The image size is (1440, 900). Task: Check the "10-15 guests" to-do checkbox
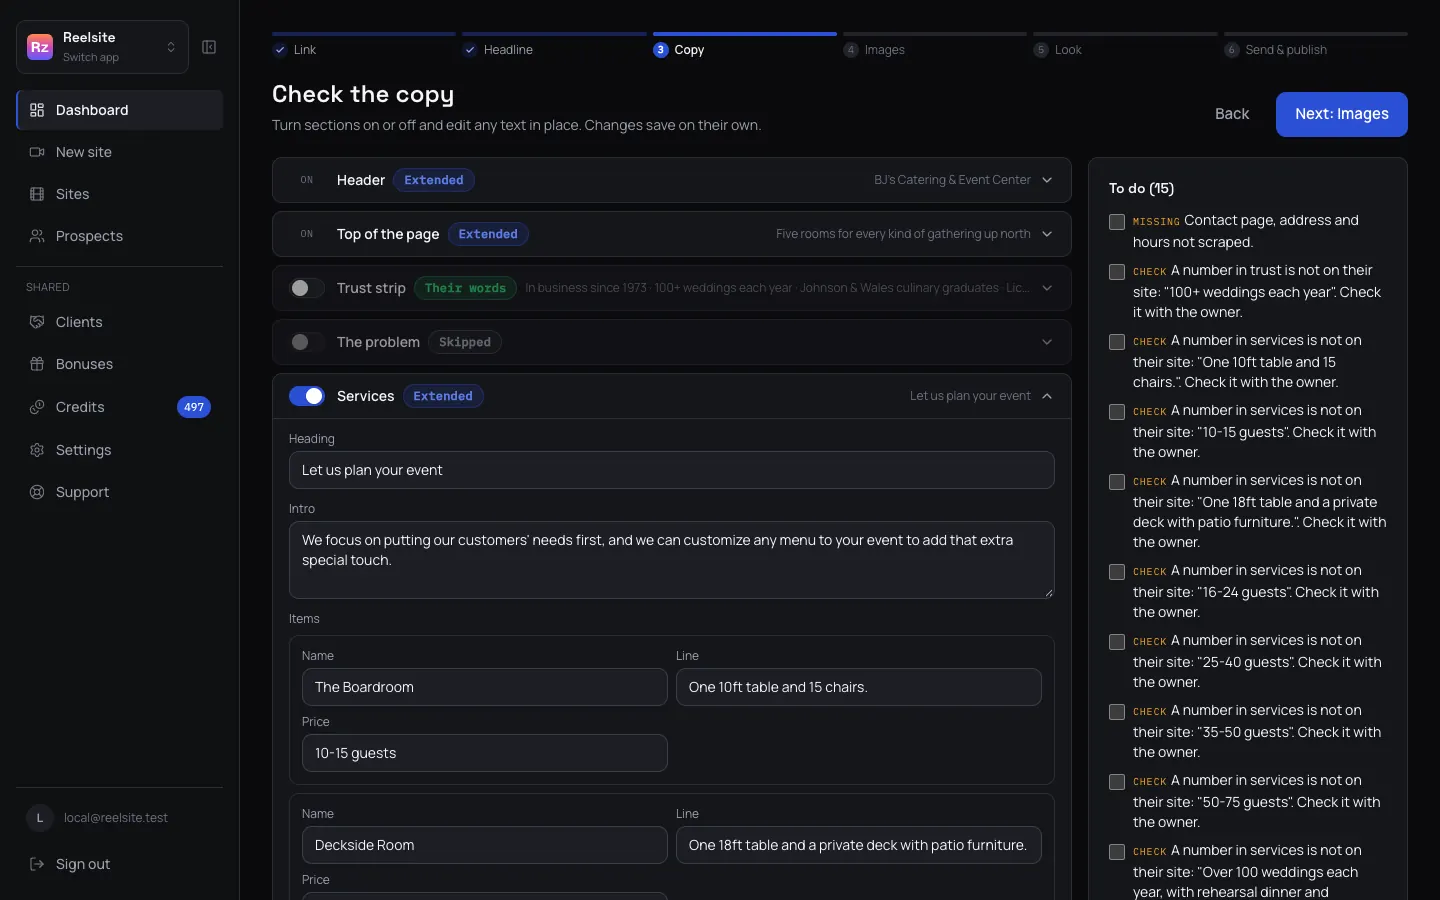click(x=1117, y=412)
